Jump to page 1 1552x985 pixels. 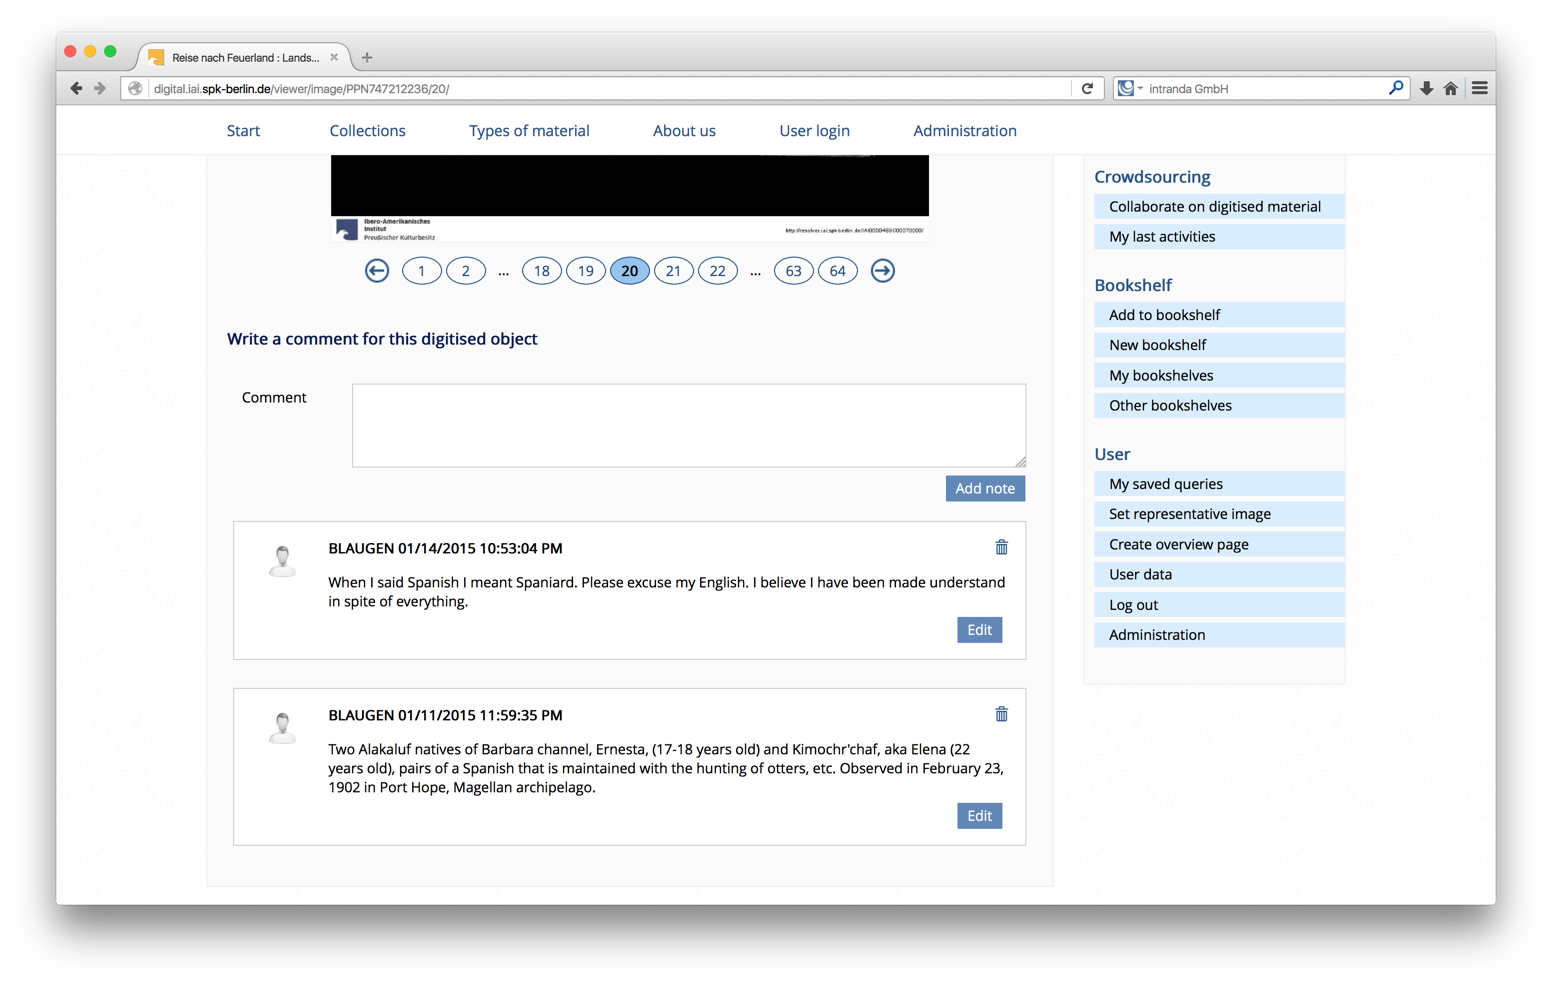[x=422, y=271]
